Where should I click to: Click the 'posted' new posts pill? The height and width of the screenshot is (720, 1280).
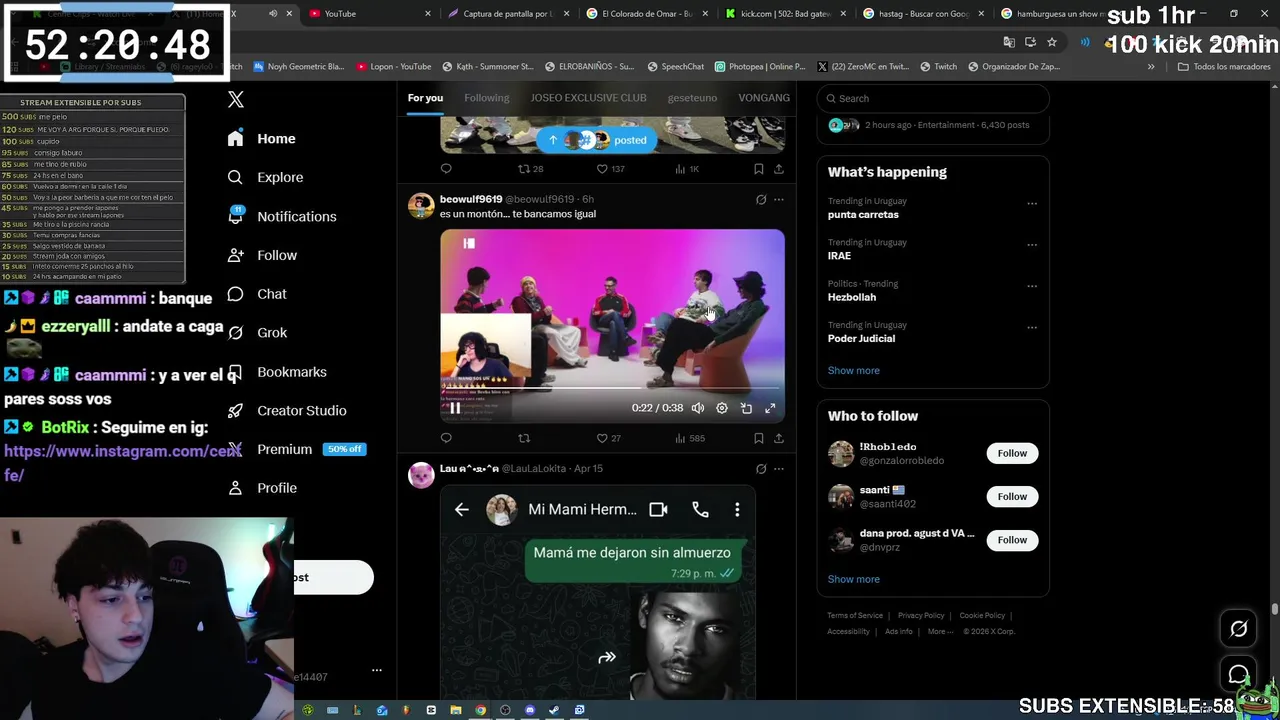596,140
